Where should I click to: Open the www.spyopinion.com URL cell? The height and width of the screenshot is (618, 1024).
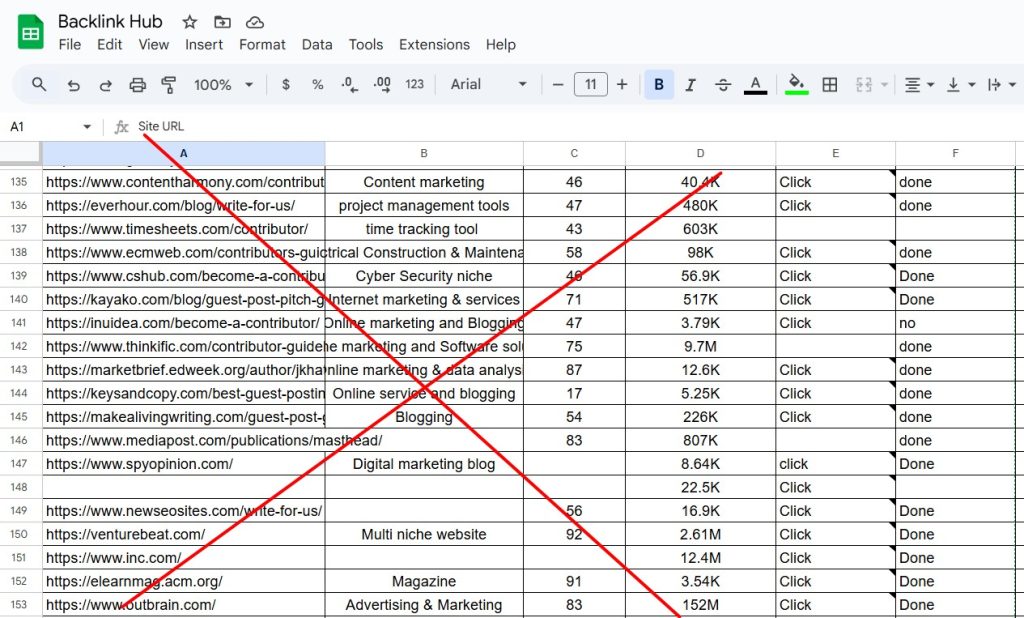point(184,464)
